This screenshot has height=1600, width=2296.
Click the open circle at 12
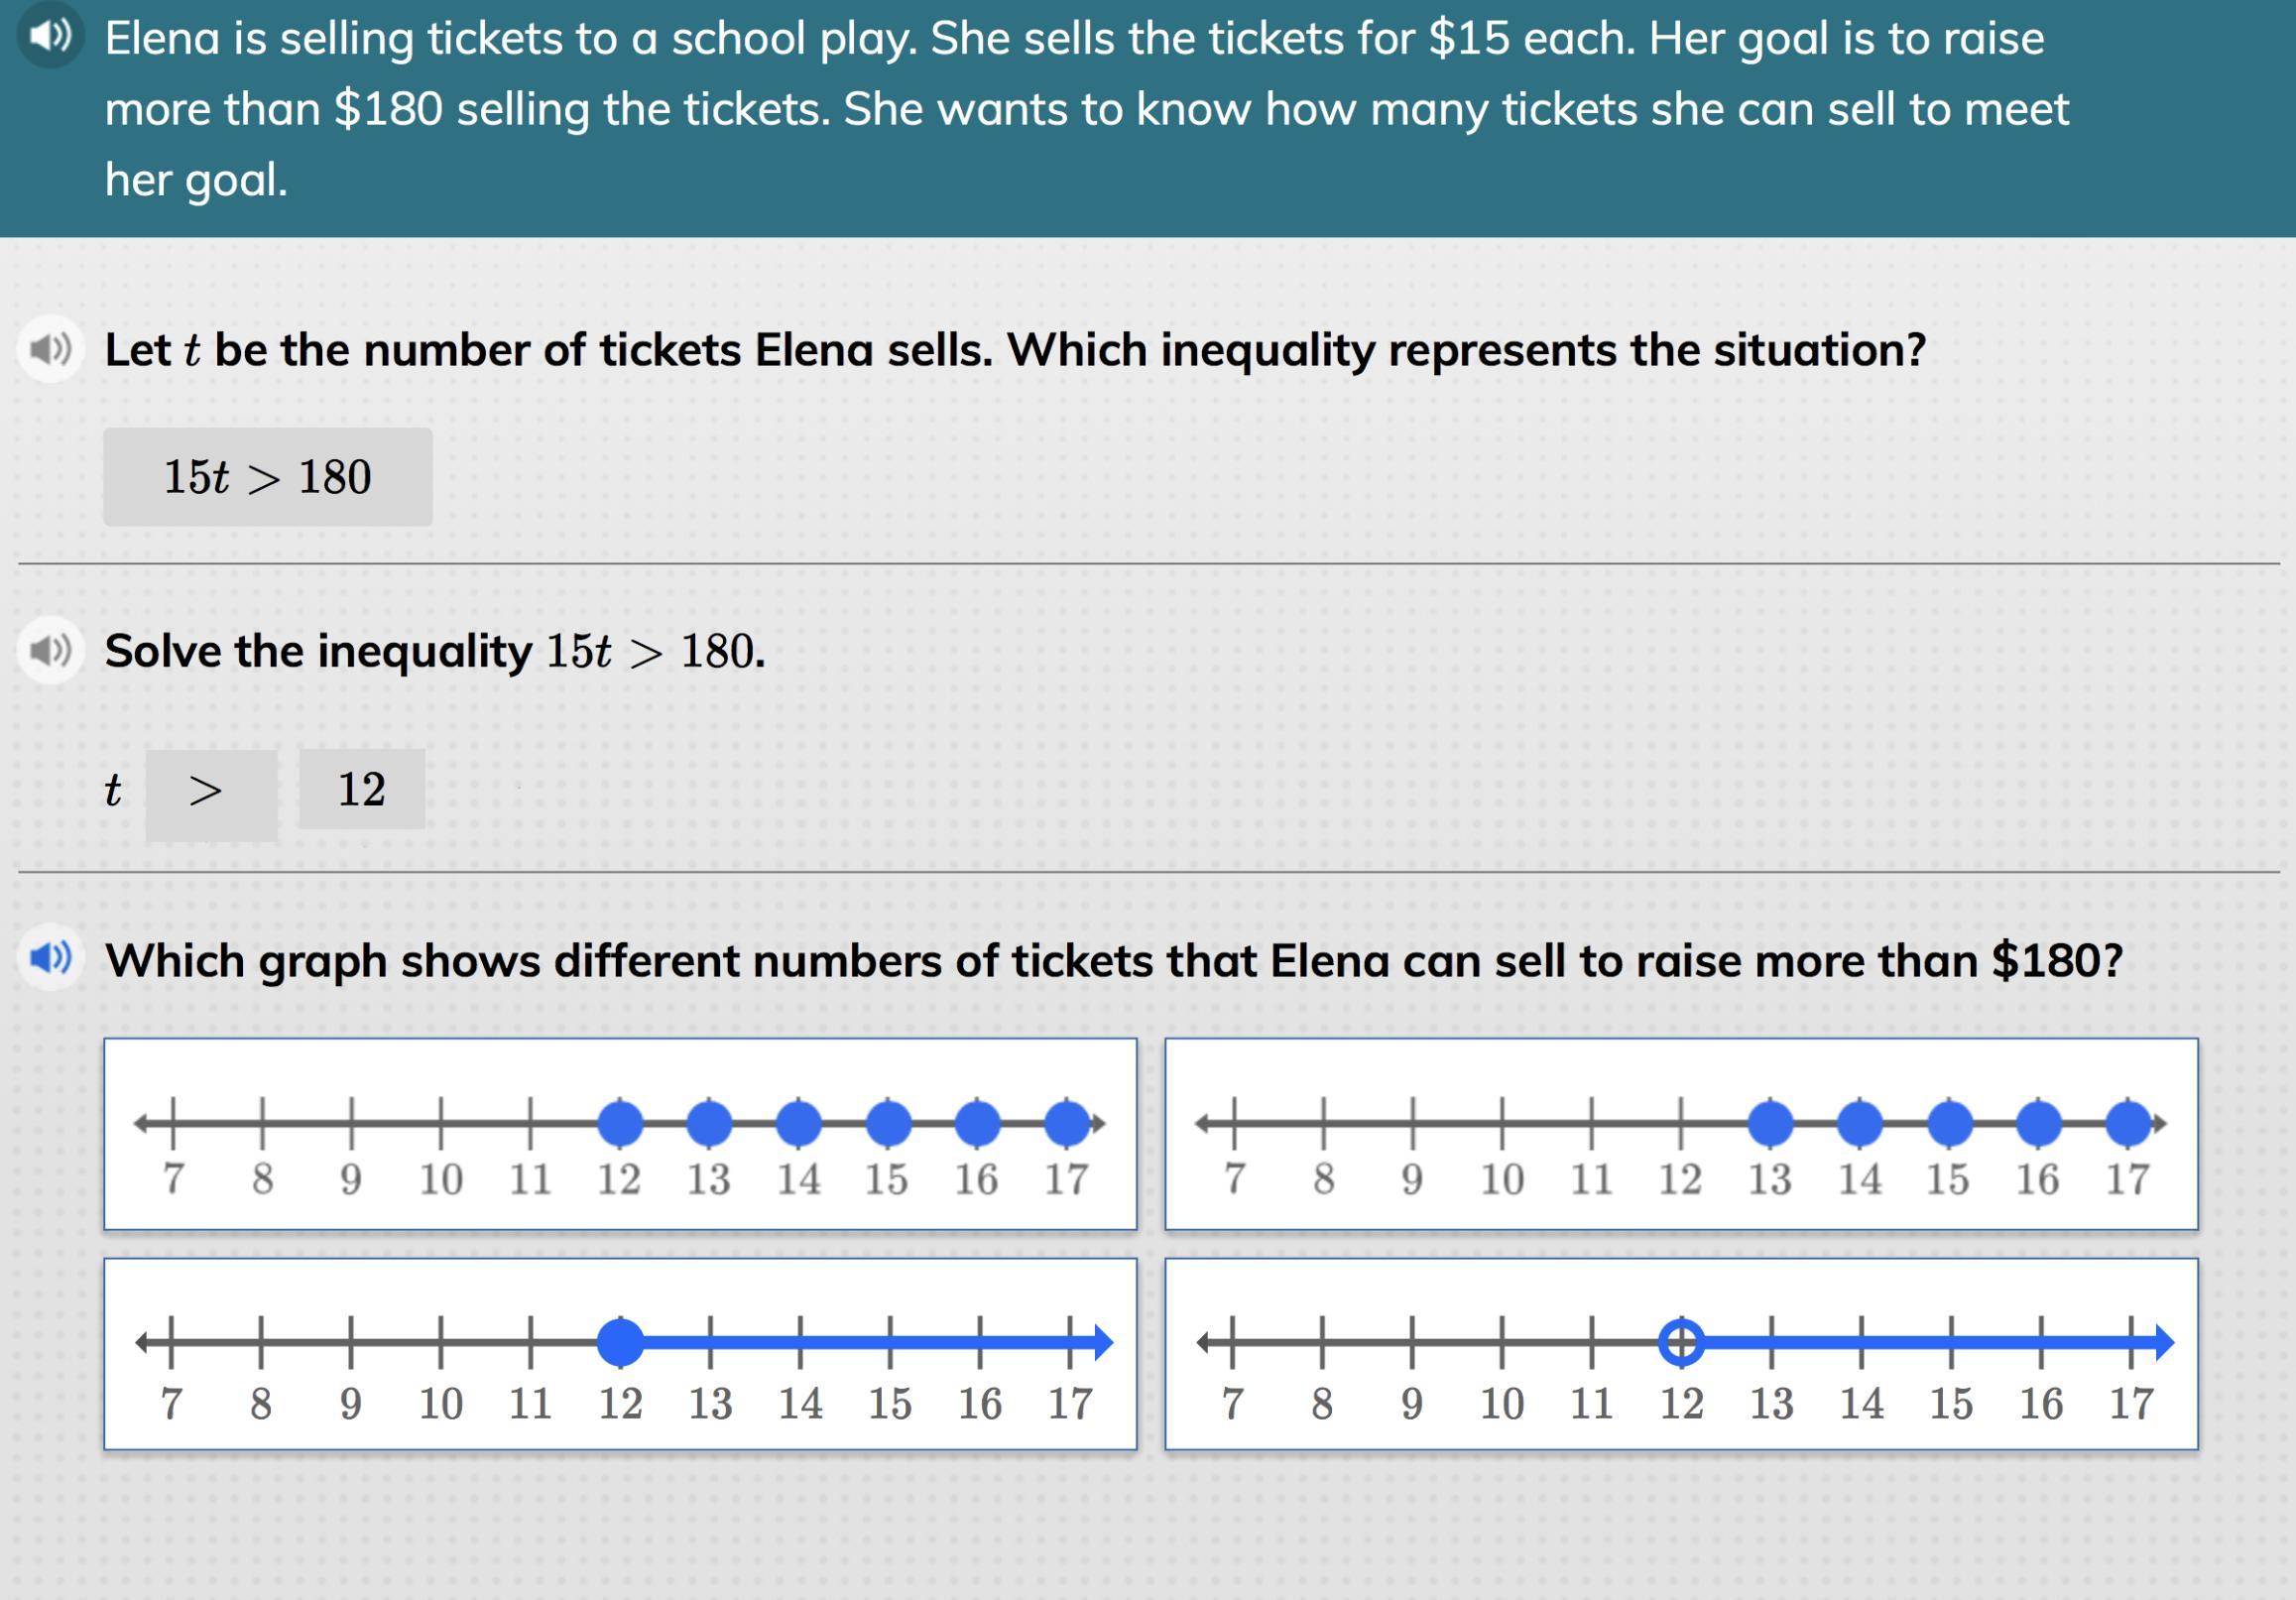tap(1681, 1342)
